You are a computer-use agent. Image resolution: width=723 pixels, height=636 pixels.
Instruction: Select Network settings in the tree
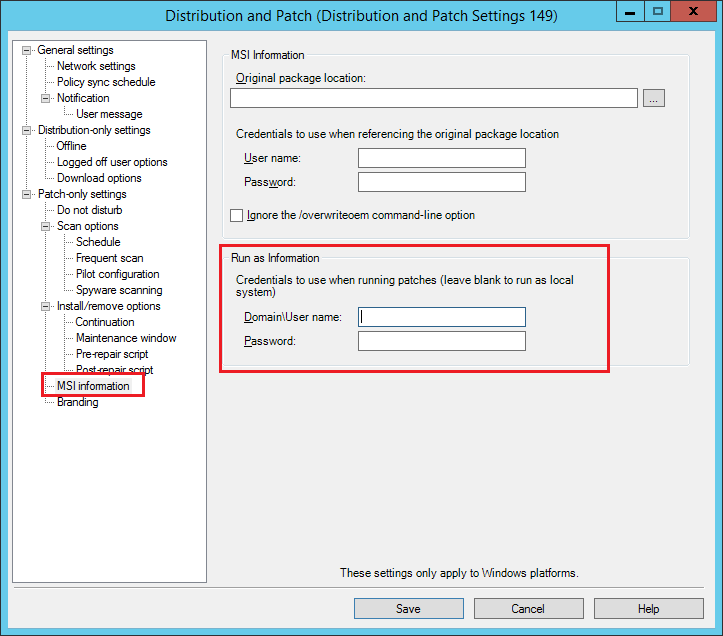click(96, 66)
